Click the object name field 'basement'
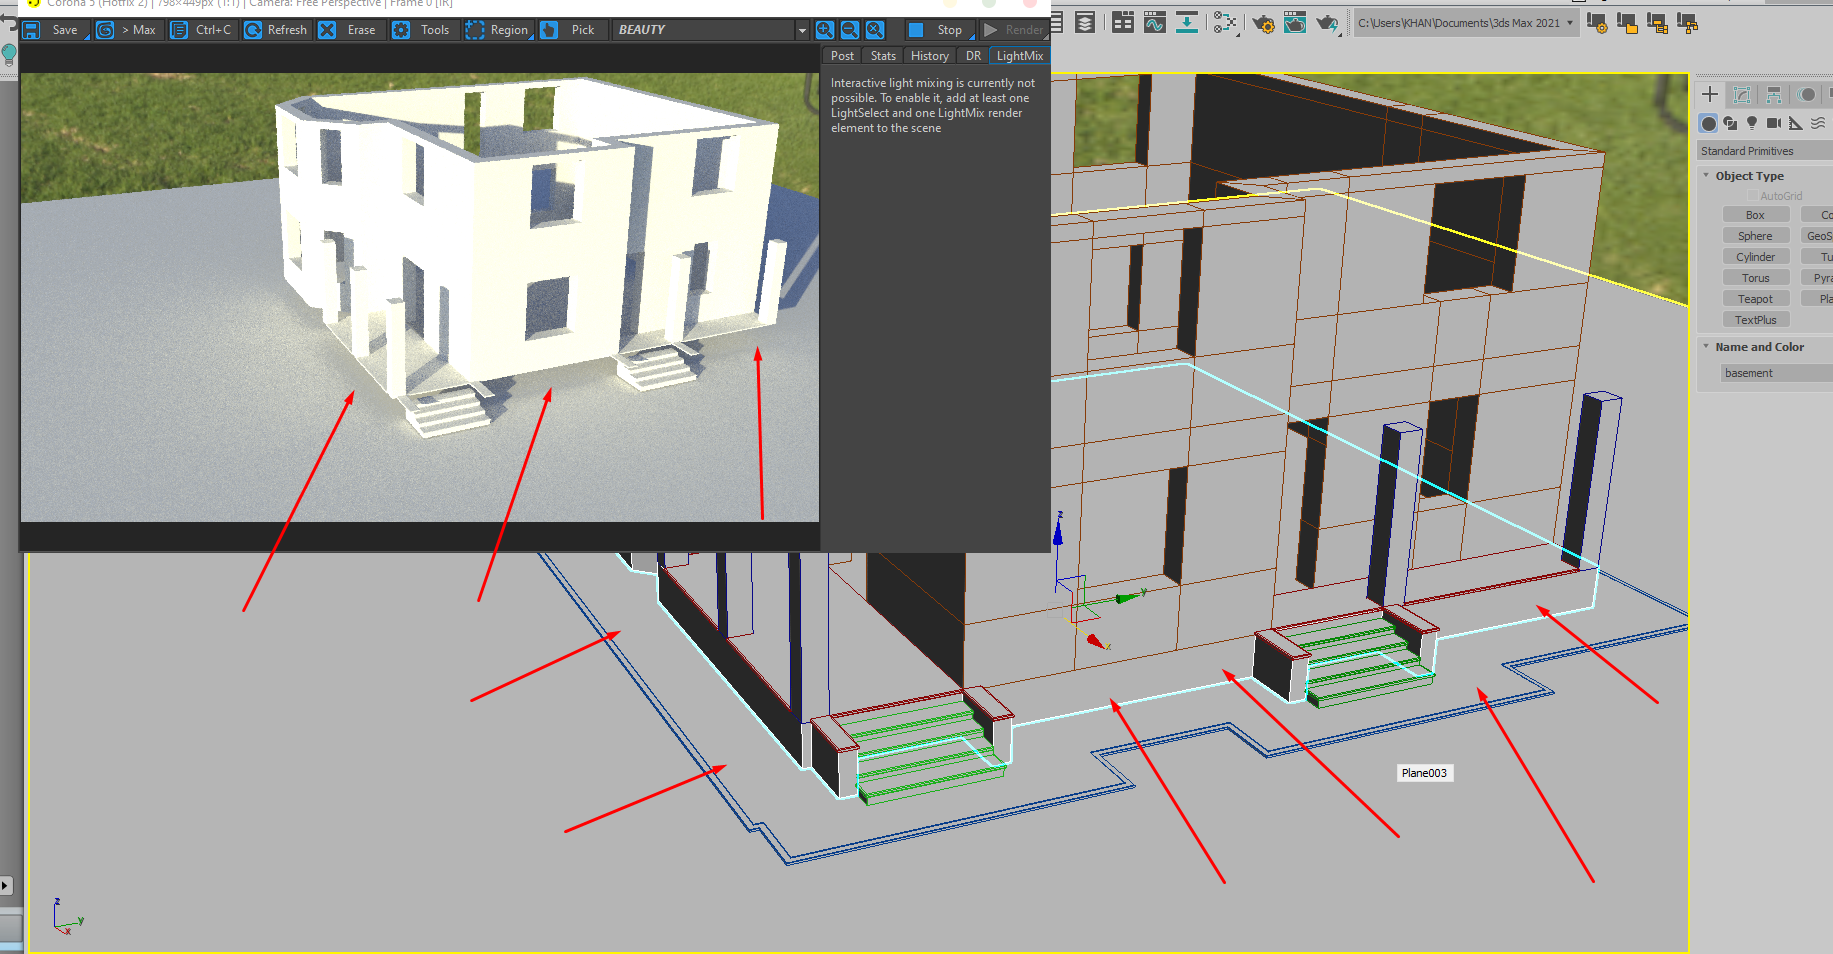 point(1776,373)
